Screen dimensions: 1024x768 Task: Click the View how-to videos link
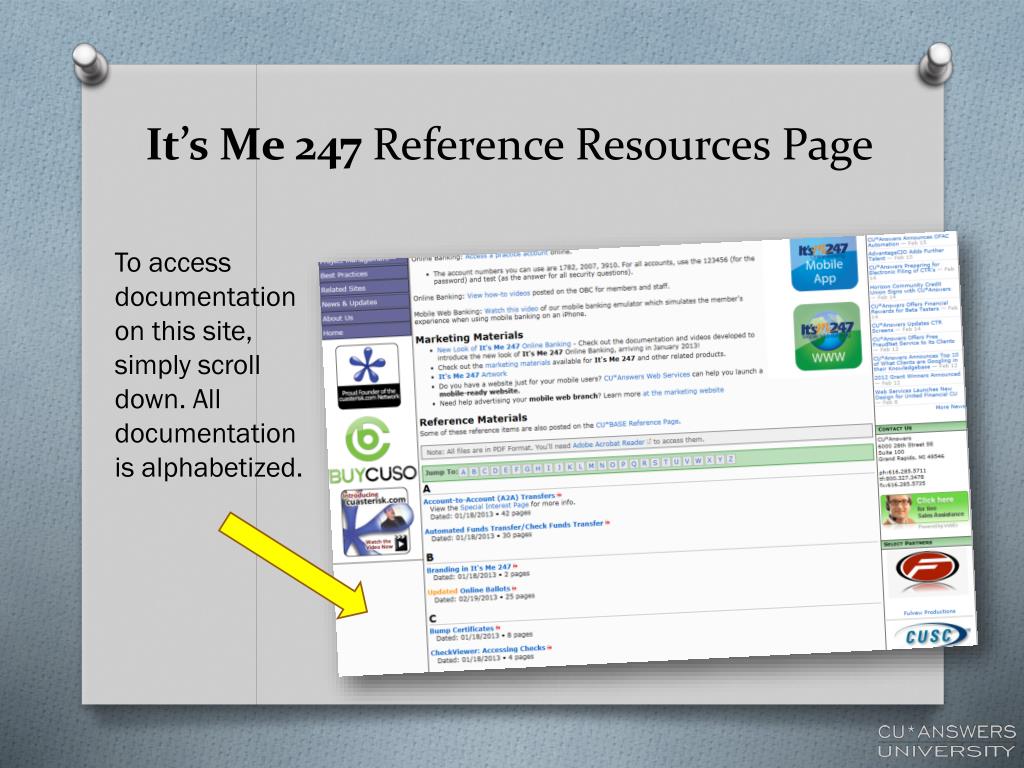point(498,294)
